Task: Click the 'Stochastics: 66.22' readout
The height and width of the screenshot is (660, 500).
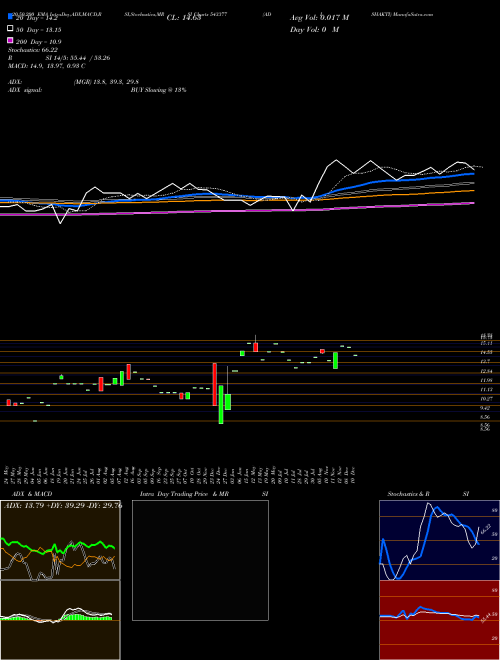Action: tap(33, 50)
